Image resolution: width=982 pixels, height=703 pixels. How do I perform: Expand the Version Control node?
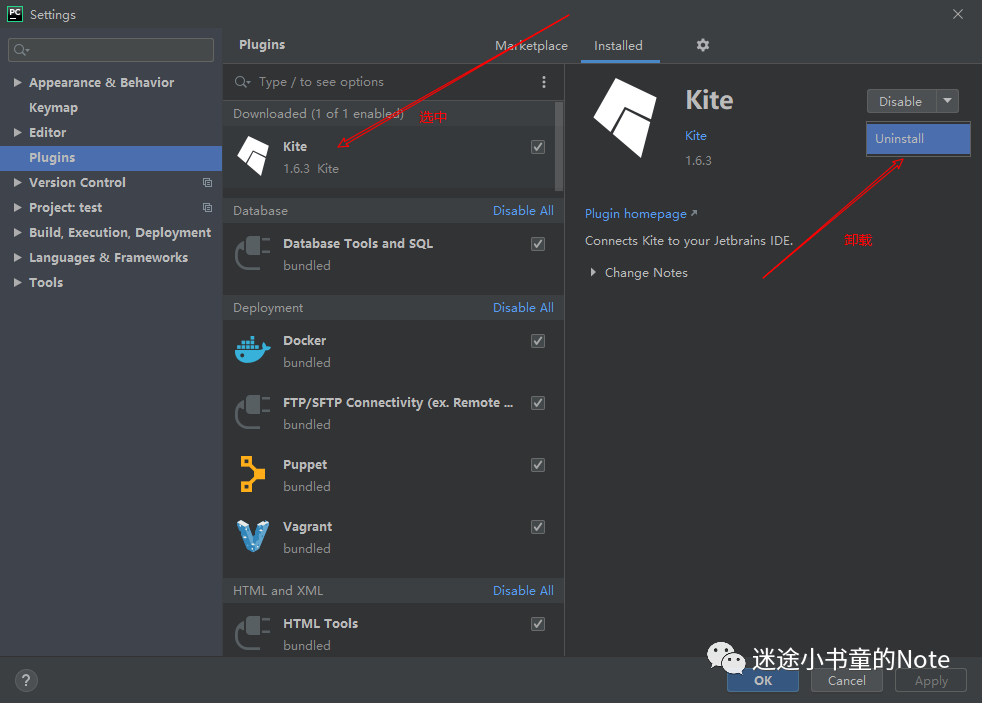tap(18, 183)
